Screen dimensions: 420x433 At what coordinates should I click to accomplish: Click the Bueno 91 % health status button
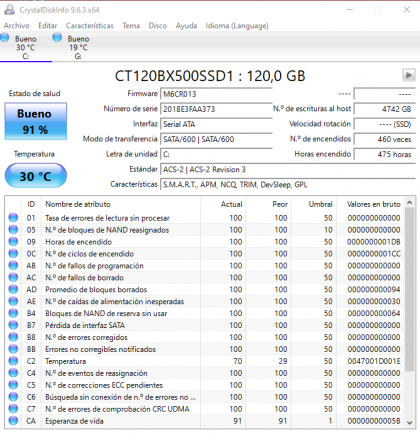36,121
